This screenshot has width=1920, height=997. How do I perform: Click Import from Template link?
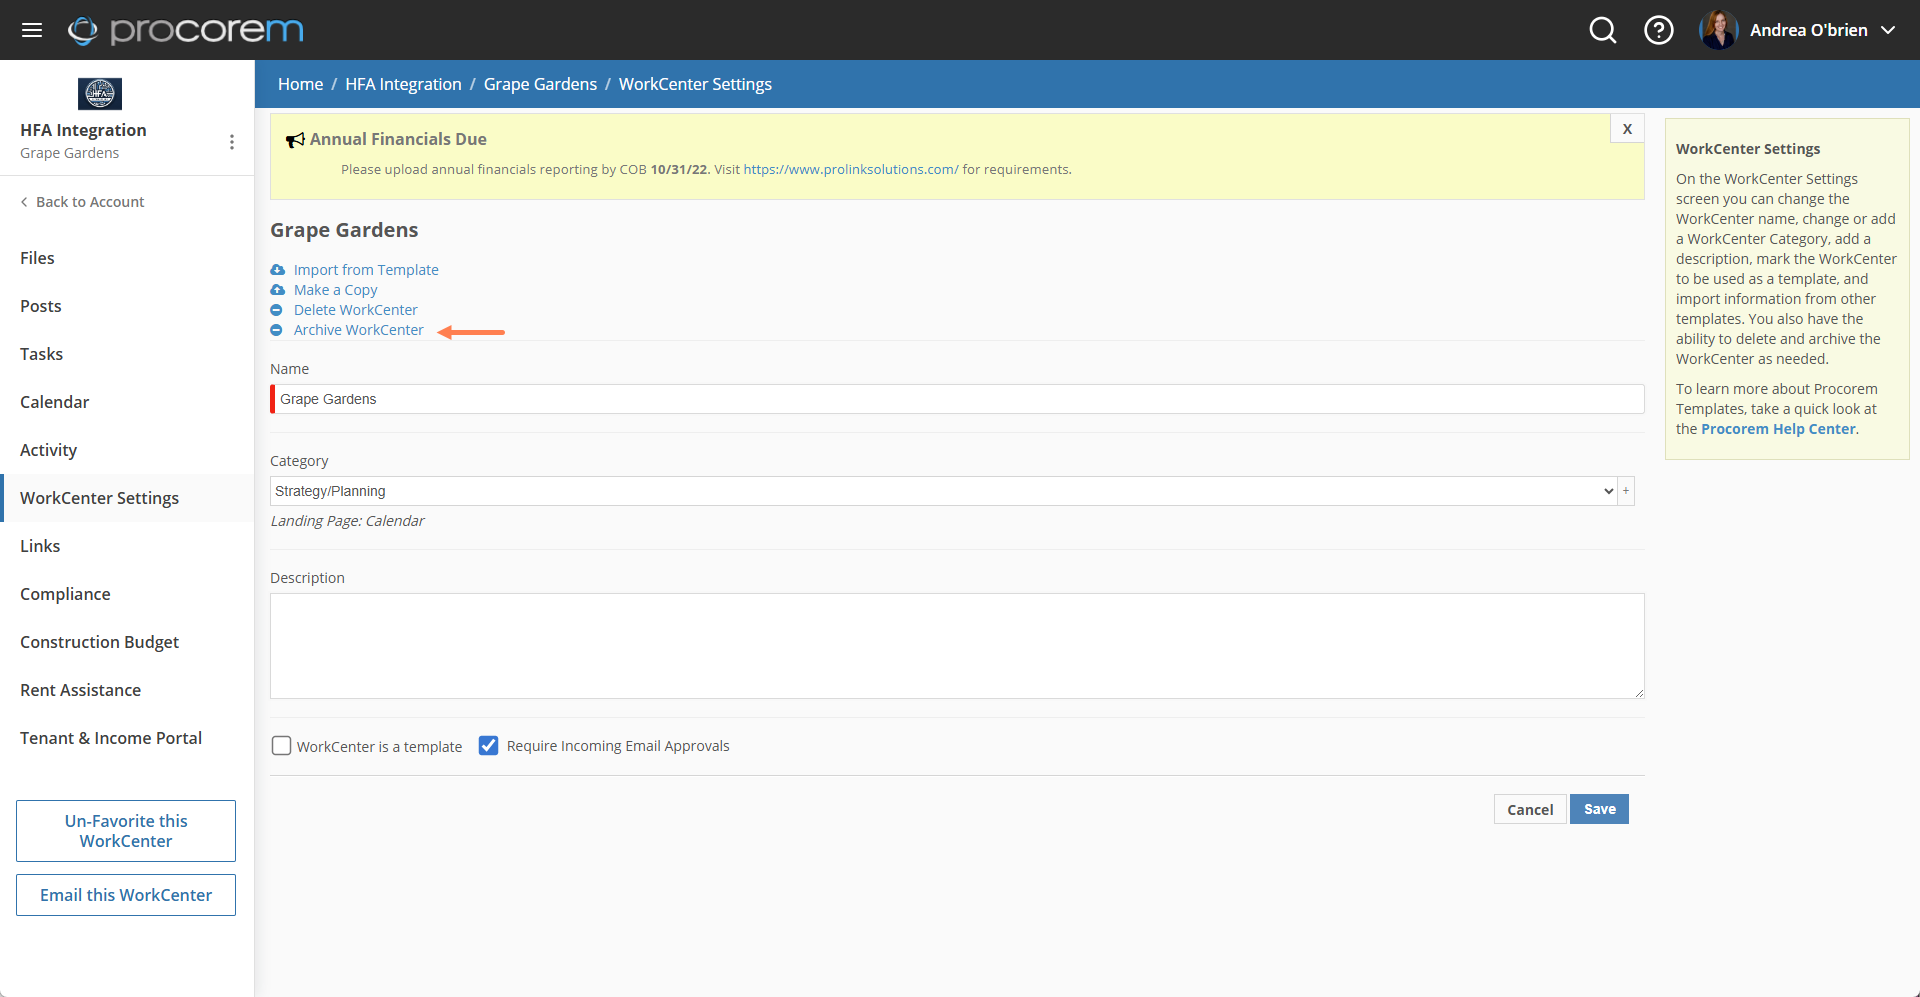pyautogui.click(x=366, y=270)
